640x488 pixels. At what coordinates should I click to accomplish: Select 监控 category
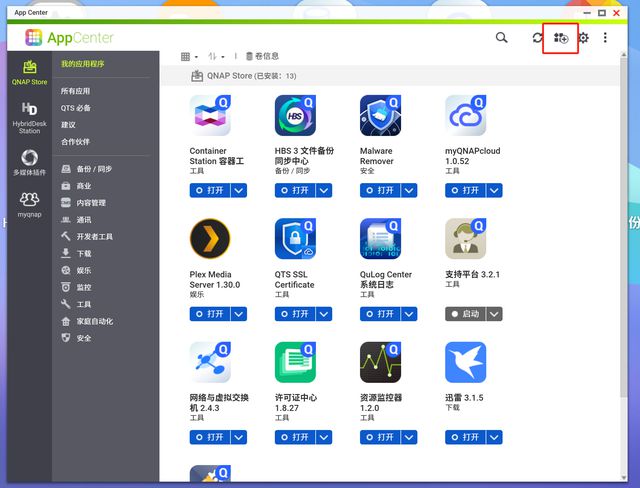76,287
